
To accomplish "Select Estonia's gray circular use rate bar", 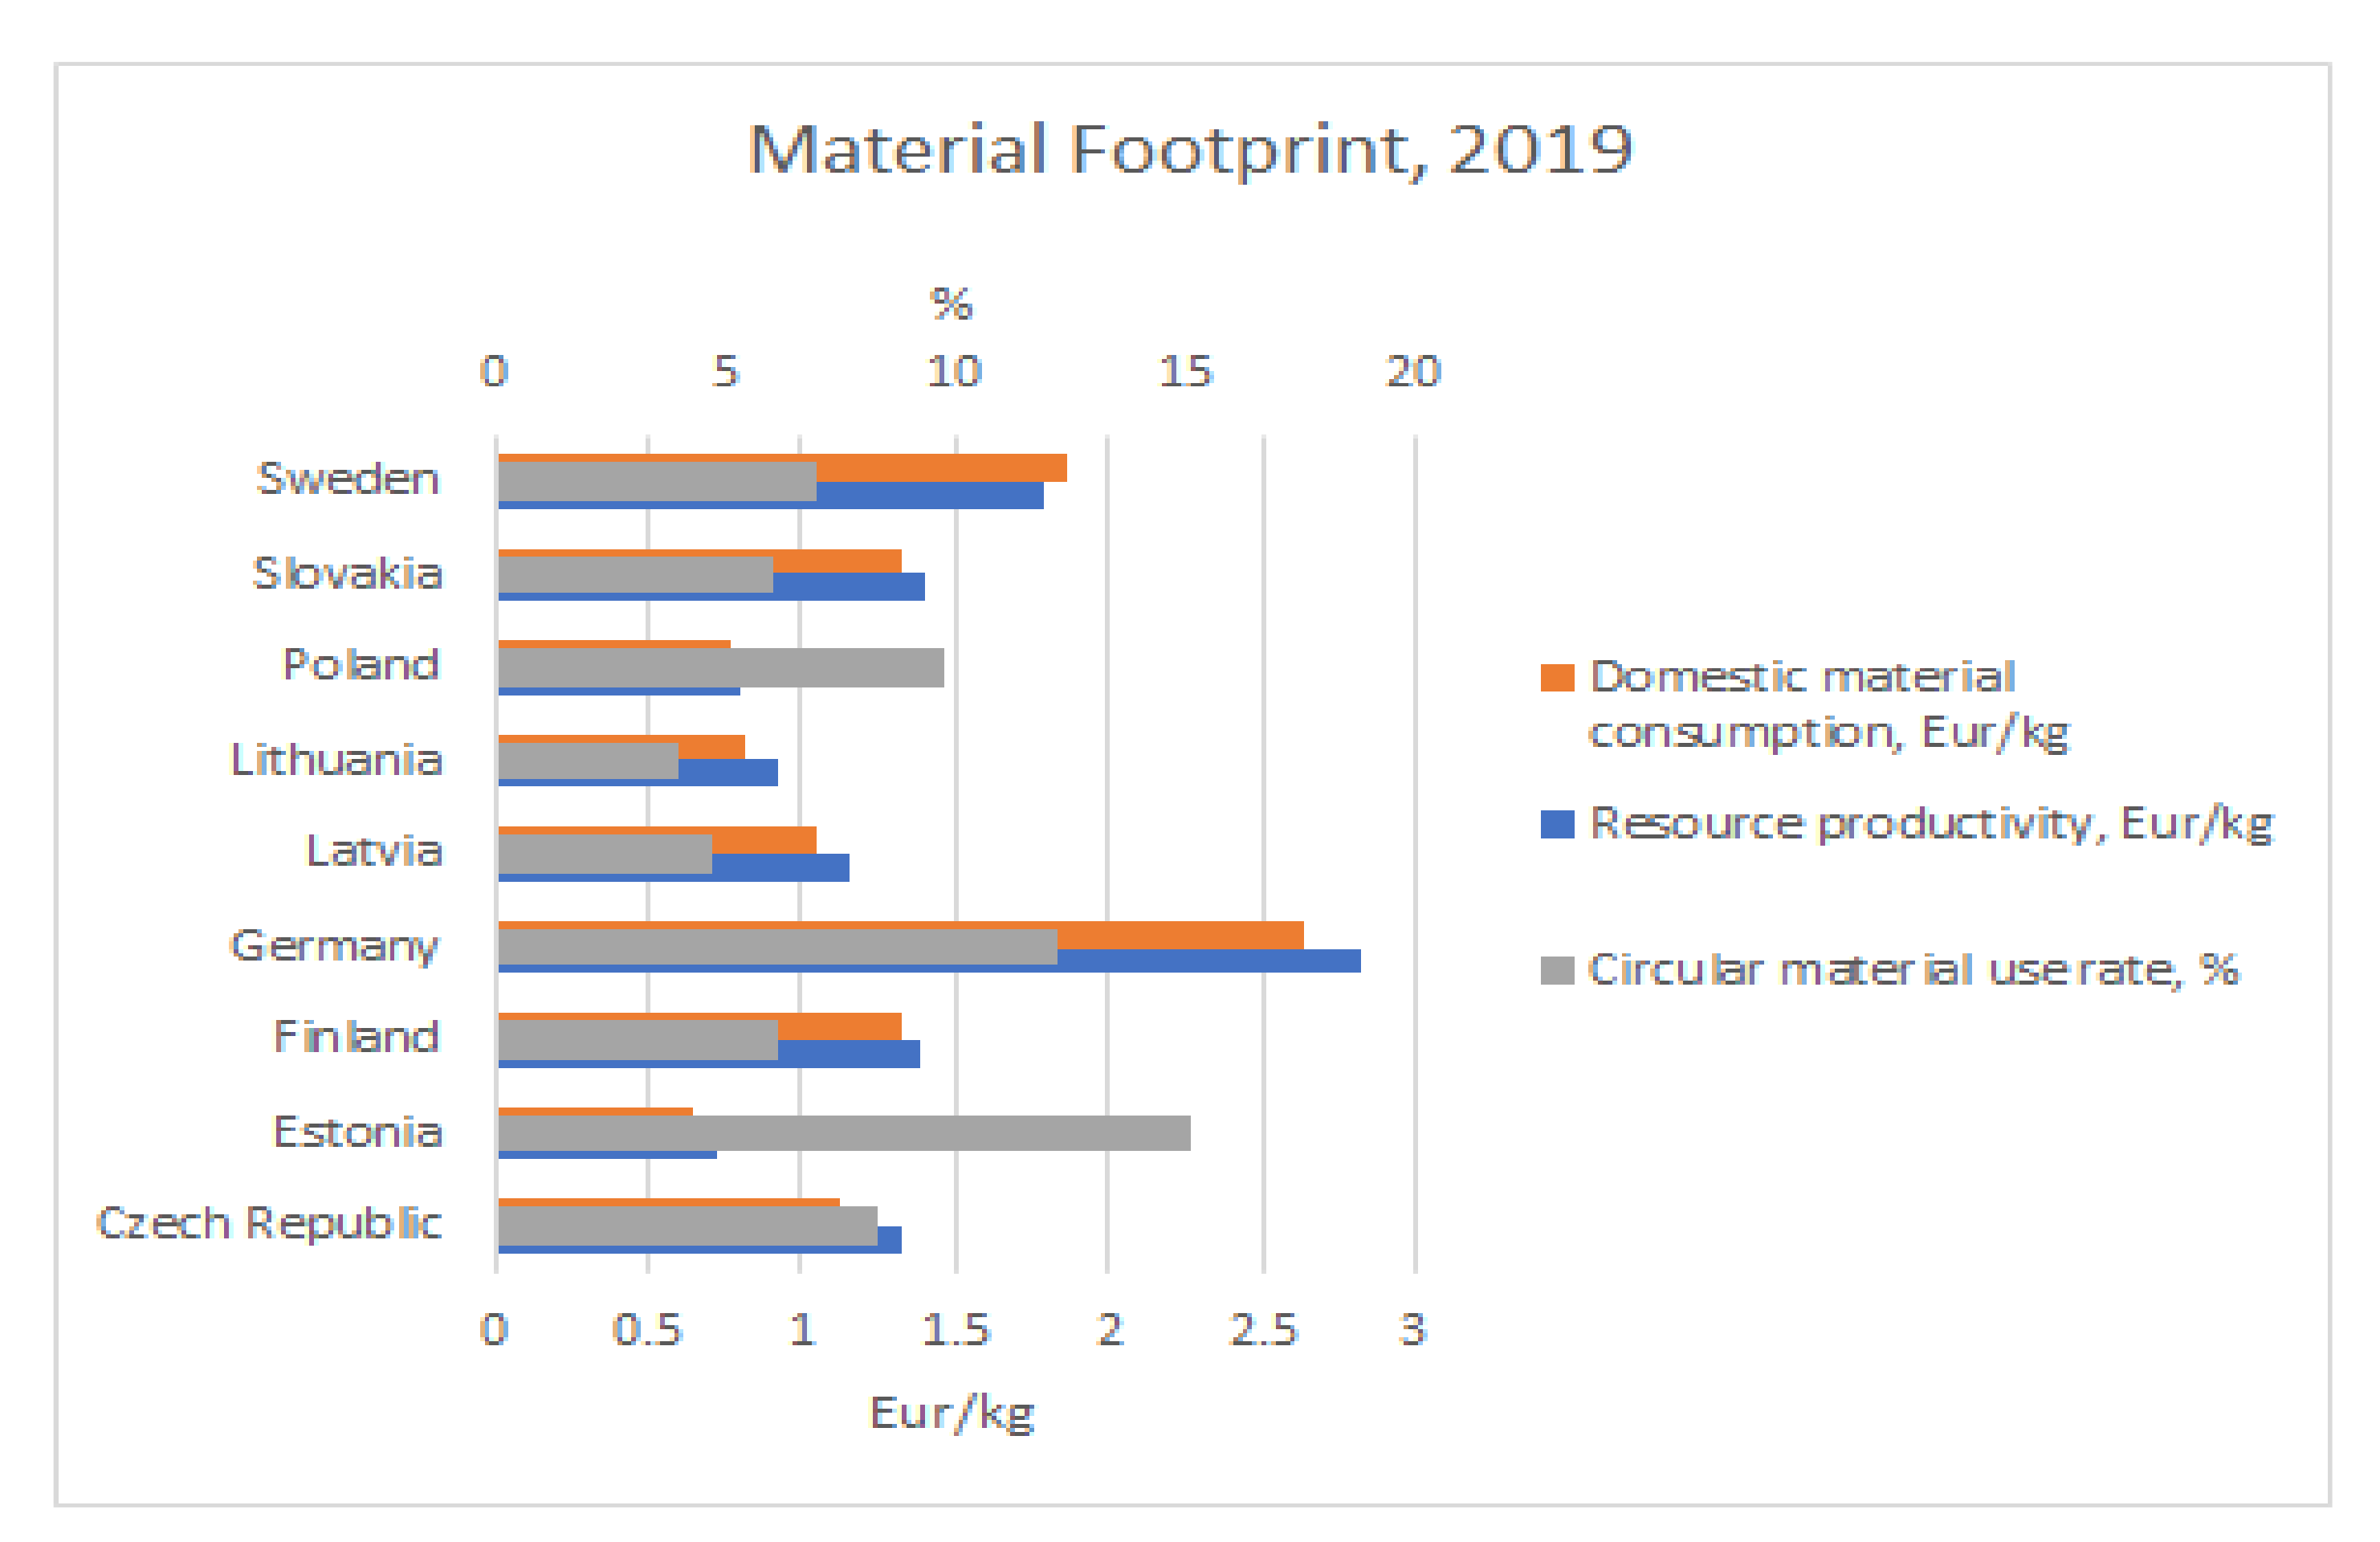I will click(x=844, y=1133).
